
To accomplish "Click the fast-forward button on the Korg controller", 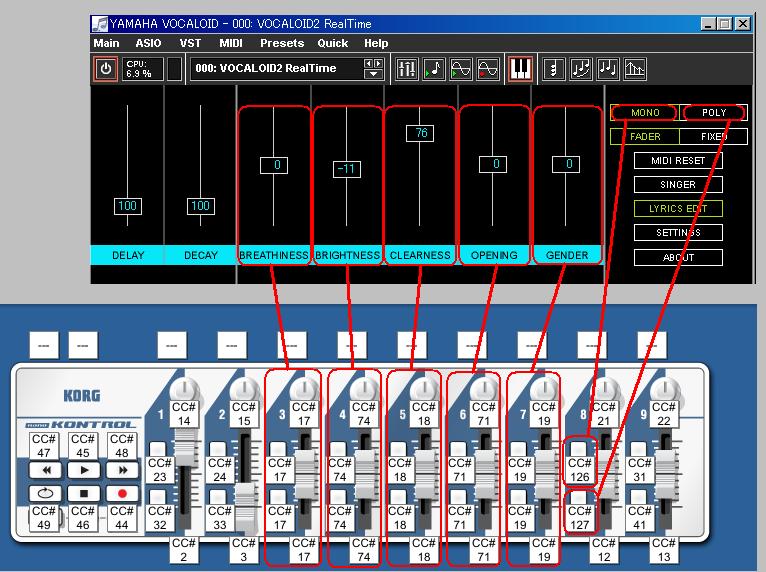I will (x=123, y=470).
